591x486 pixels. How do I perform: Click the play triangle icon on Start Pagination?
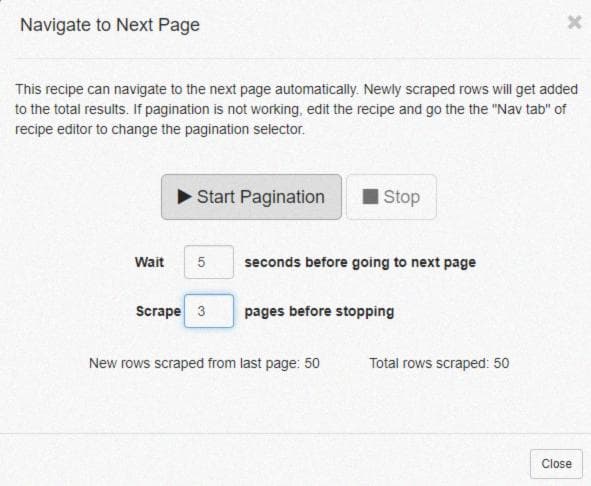(184, 196)
